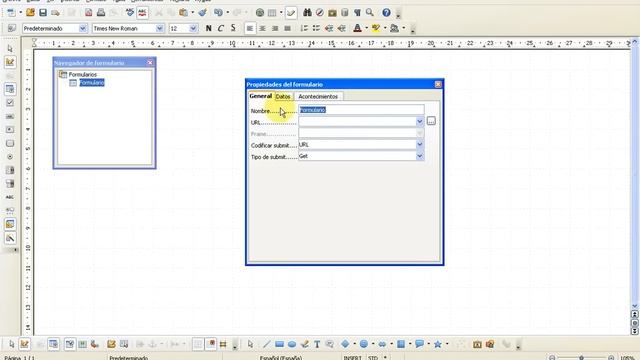The width and height of the screenshot is (640, 360).
Task: Close the Propiedades del formulario dialog
Action: (x=438, y=84)
